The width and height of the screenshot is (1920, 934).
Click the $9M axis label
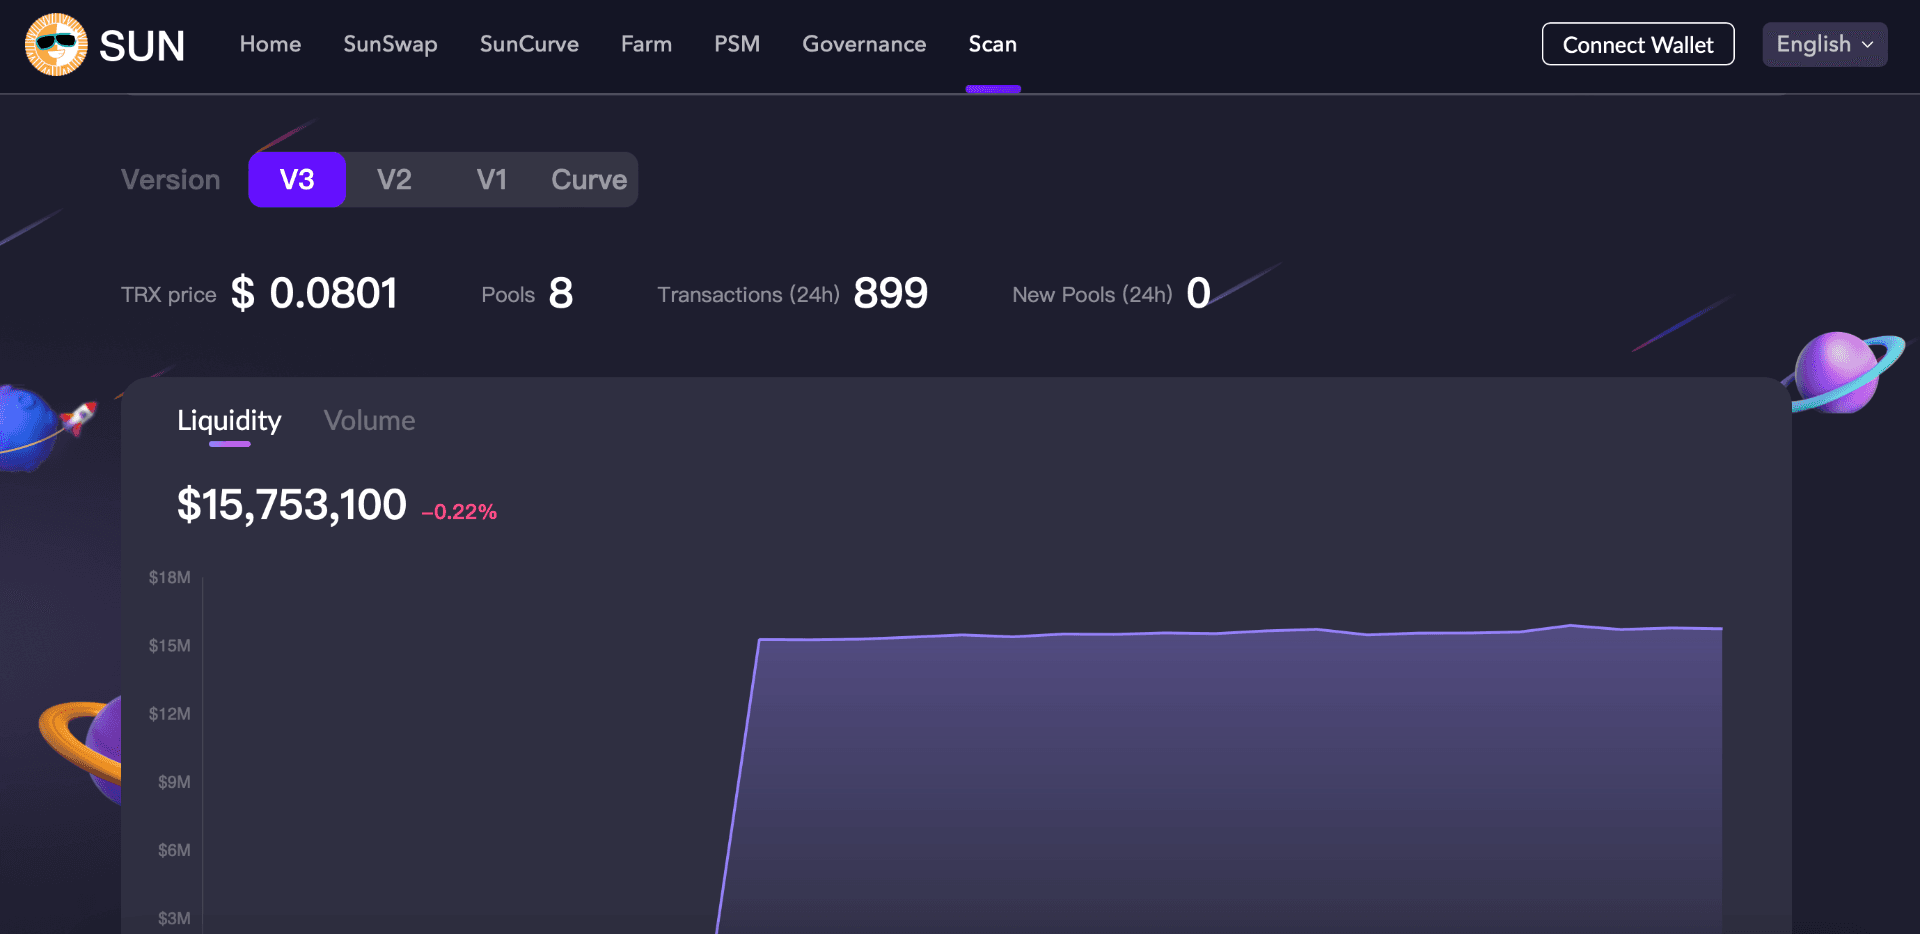point(174,781)
